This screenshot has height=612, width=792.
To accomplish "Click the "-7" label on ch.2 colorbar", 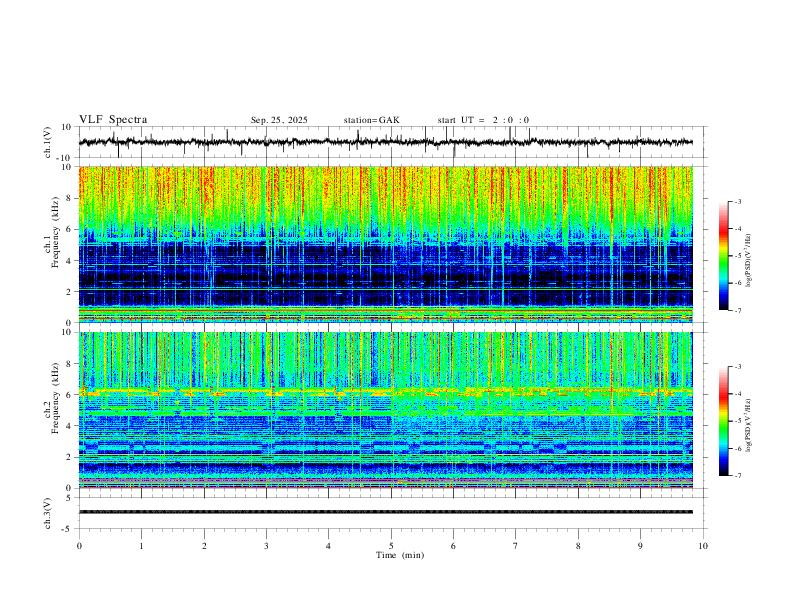I will (x=737, y=475).
